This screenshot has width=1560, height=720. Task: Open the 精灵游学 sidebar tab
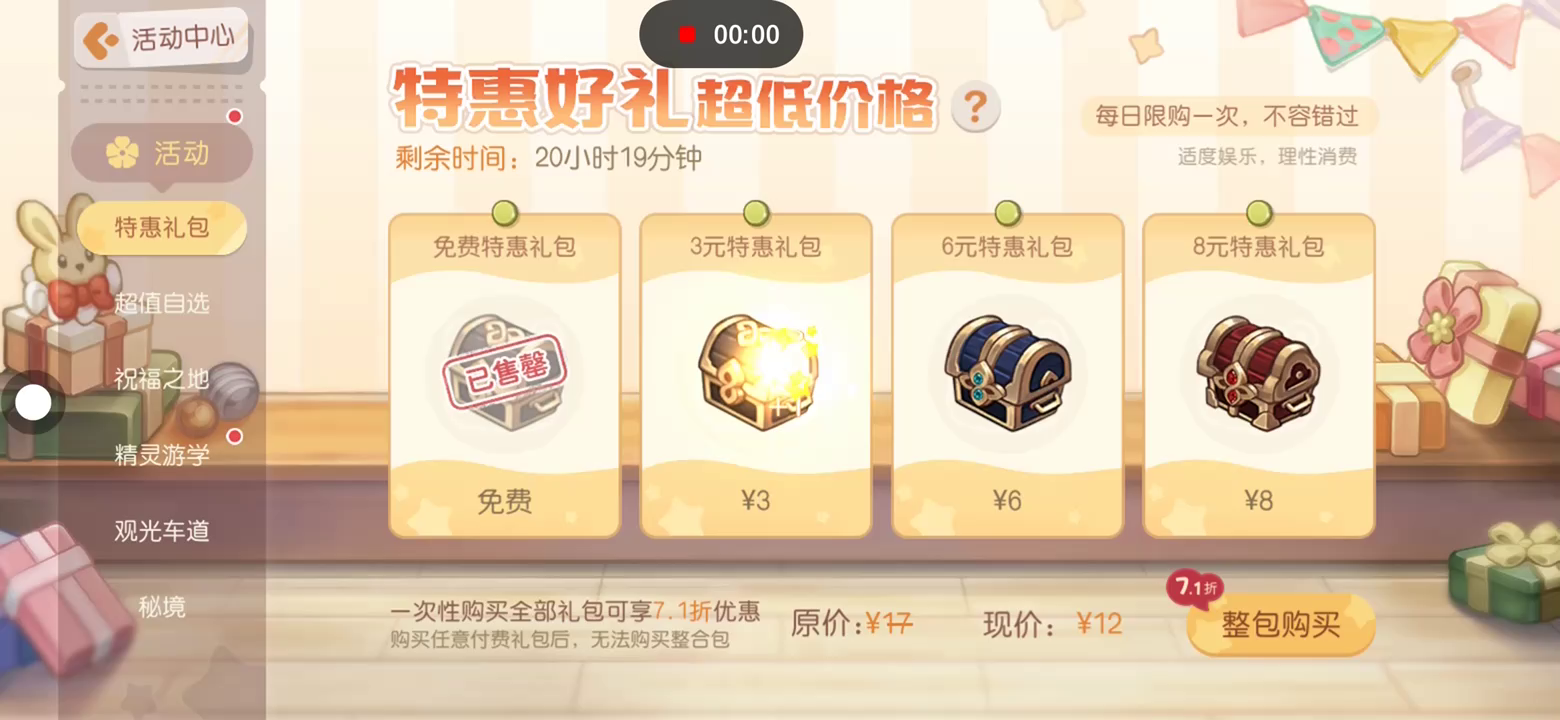click(162, 455)
